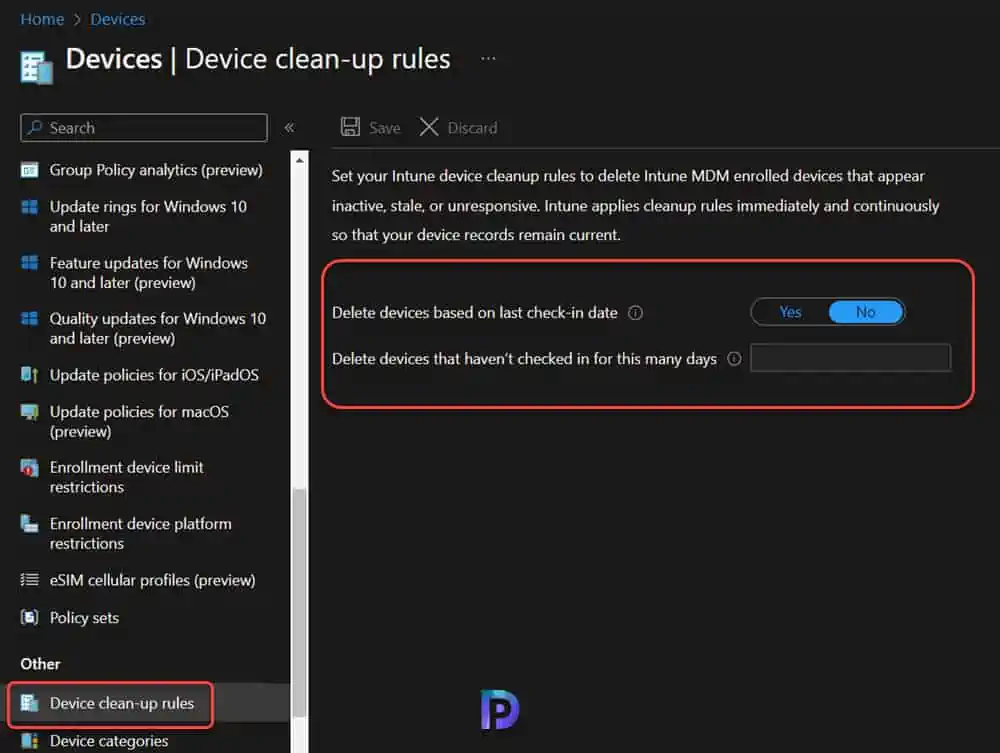
Task: Click the text 'Delete devices based on last check-in date'
Action: pos(474,312)
